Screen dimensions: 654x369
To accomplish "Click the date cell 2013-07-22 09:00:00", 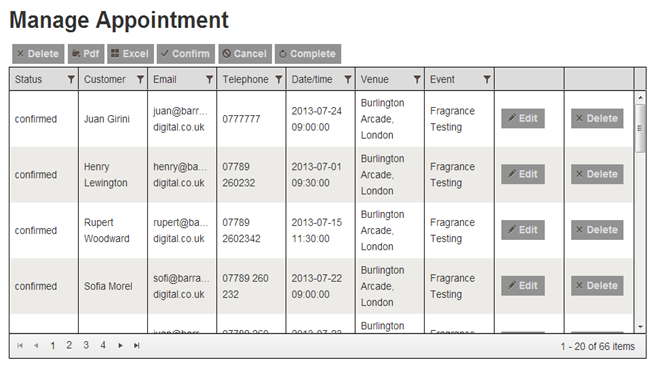I will [320, 286].
